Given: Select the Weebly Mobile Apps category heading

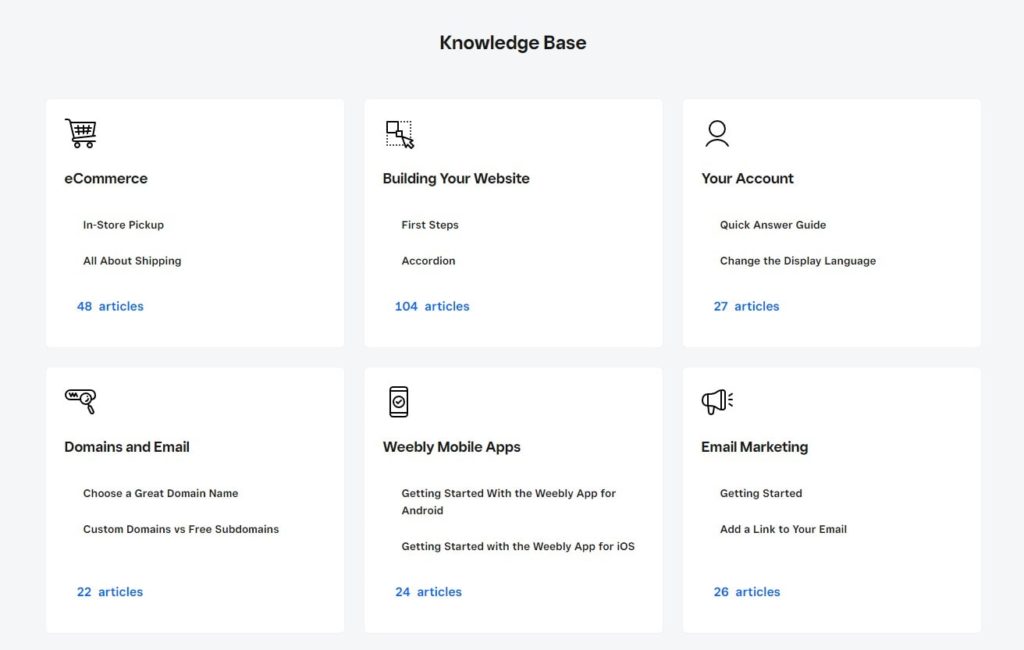Looking at the screenshot, I should (x=451, y=447).
